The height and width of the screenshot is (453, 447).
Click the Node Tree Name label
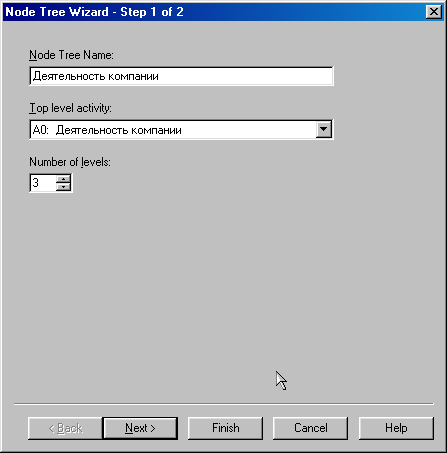71,55
